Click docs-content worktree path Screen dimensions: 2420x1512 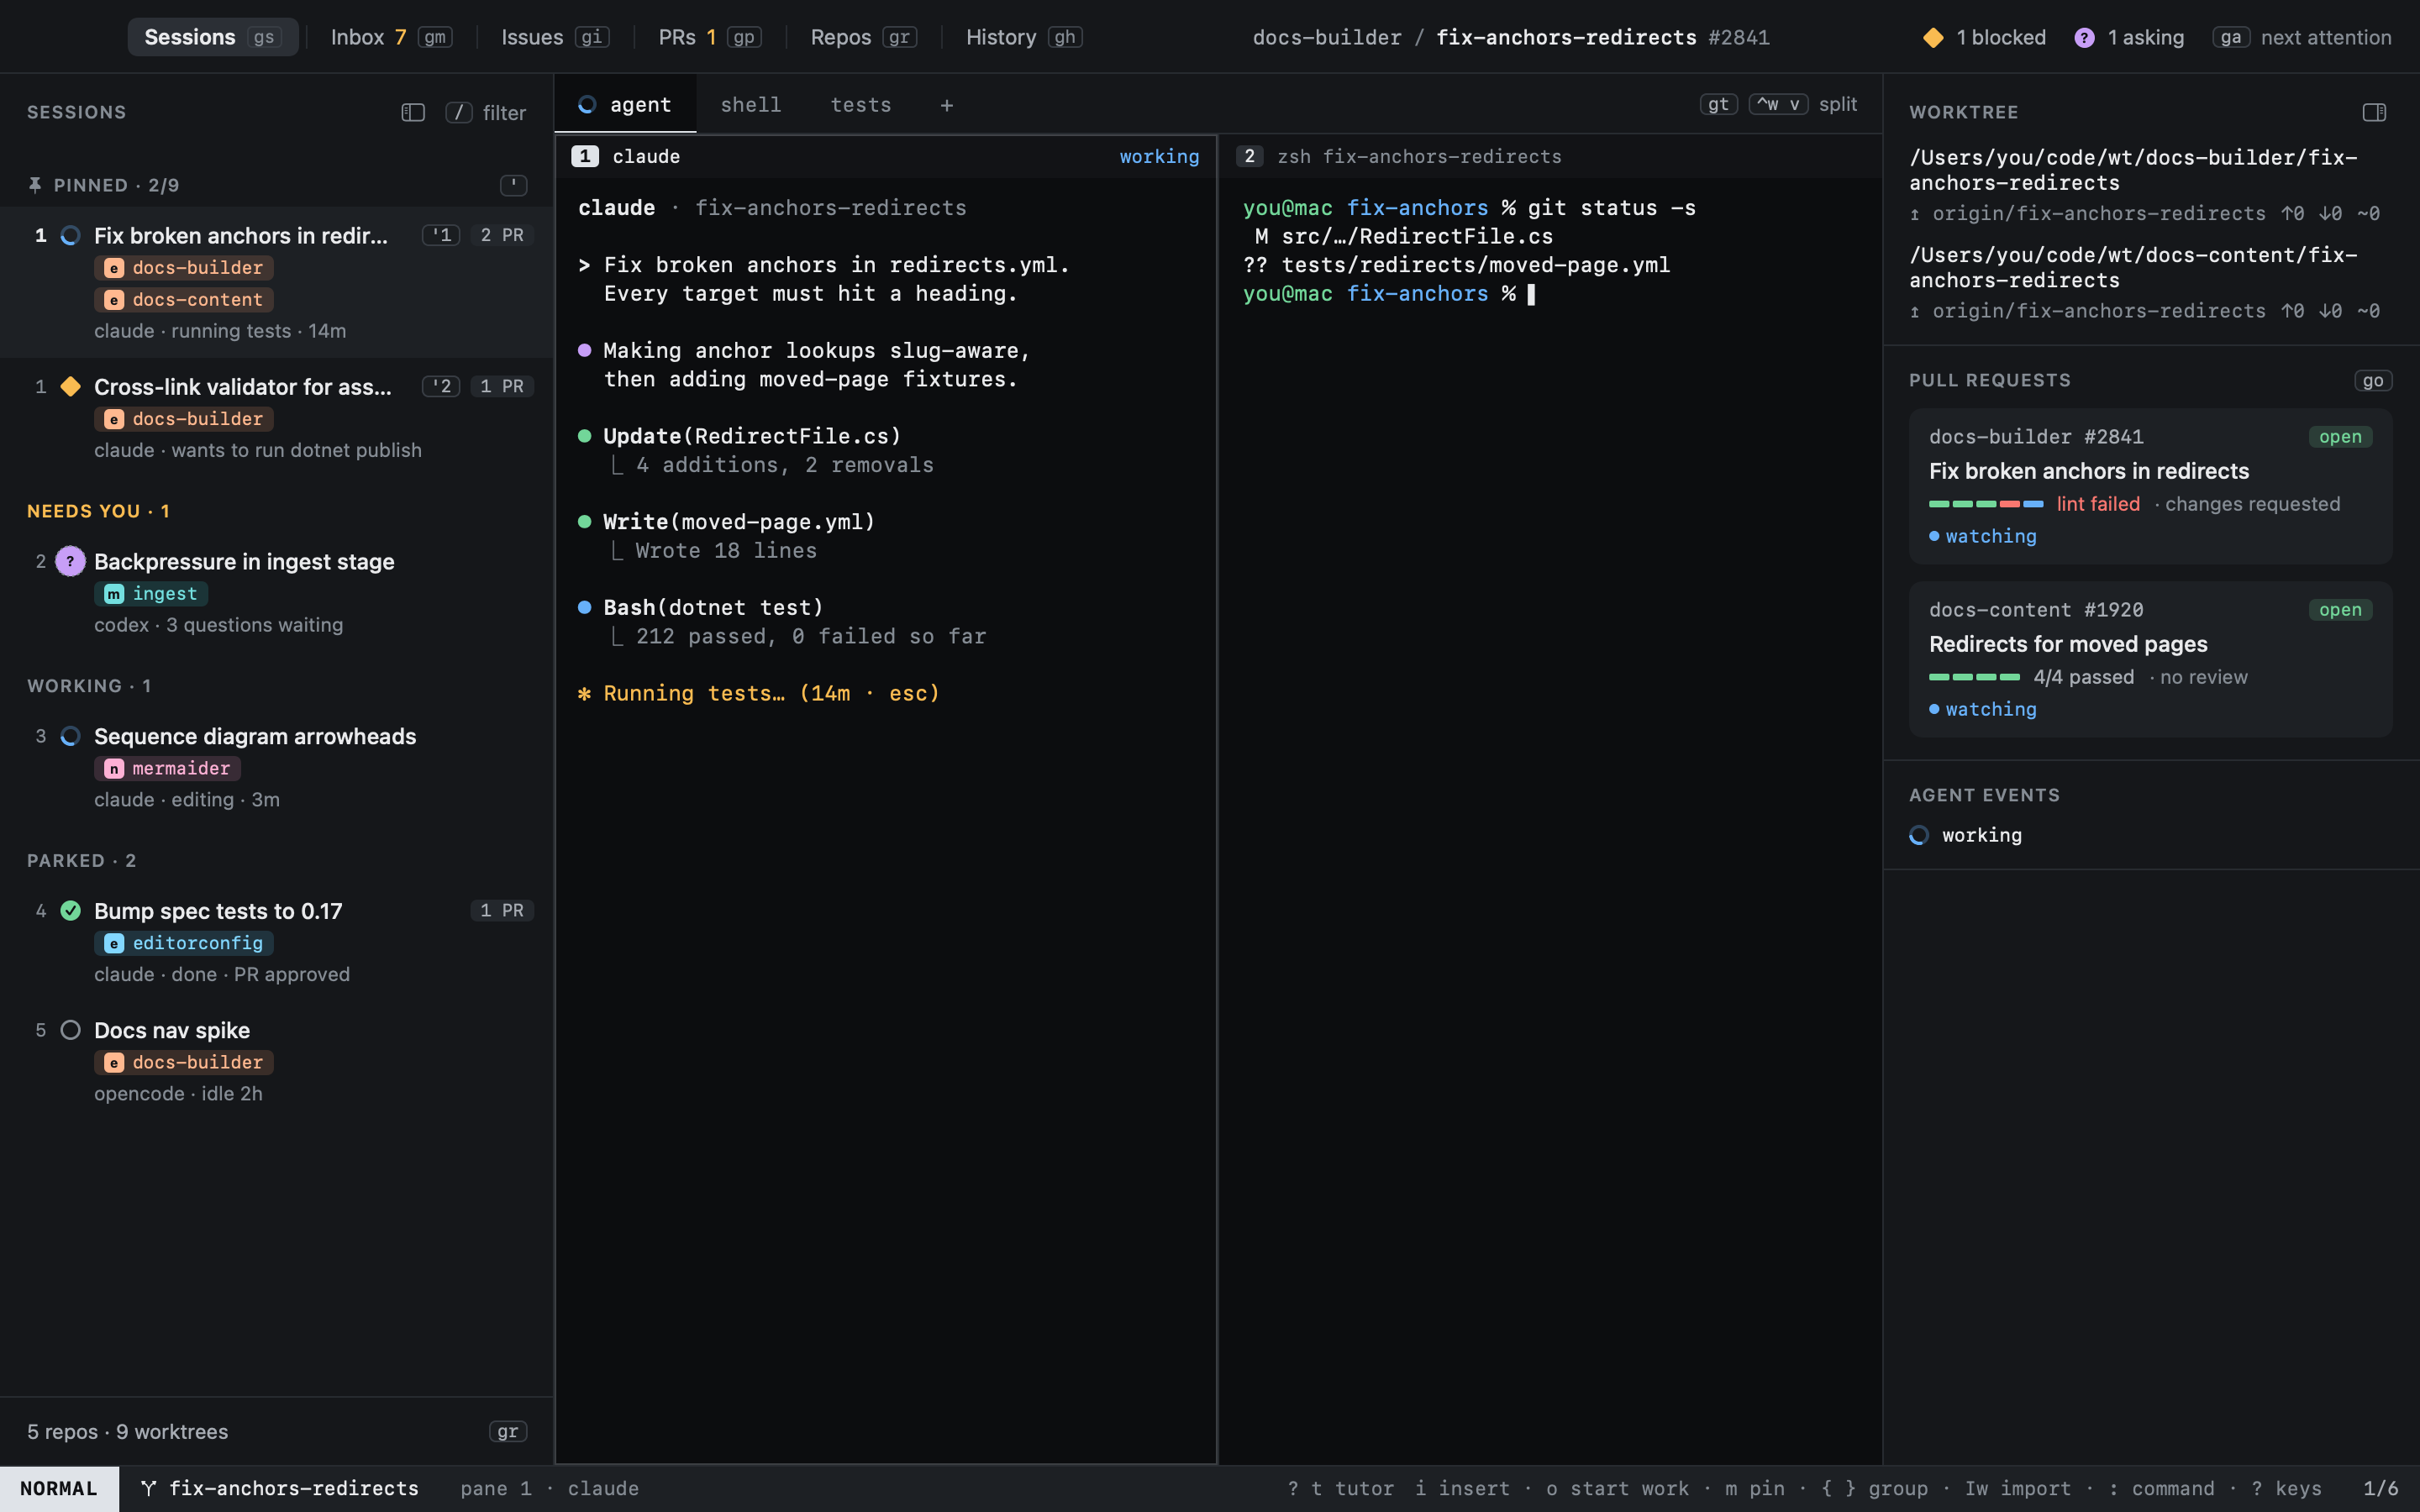click(x=2133, y=268)
